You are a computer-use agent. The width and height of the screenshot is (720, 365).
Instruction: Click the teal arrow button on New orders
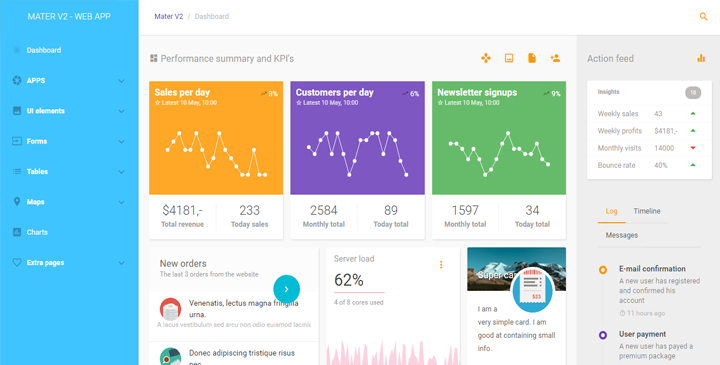[x=287, y=289]
